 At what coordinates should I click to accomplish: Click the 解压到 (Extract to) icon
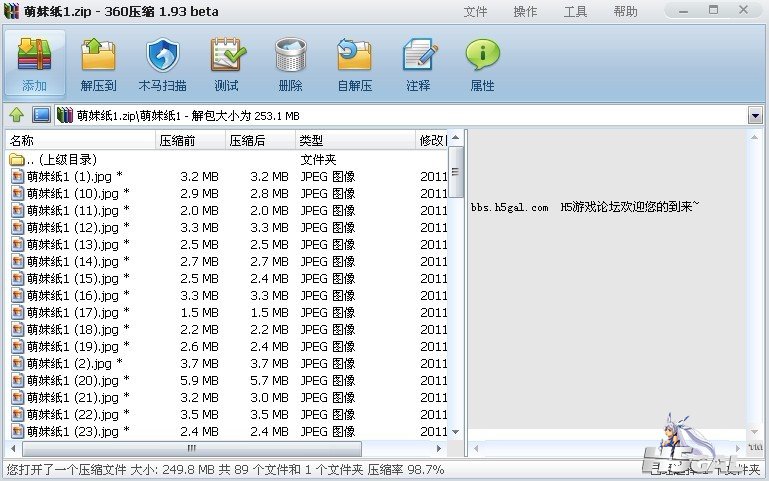click(x=98, y=64)
